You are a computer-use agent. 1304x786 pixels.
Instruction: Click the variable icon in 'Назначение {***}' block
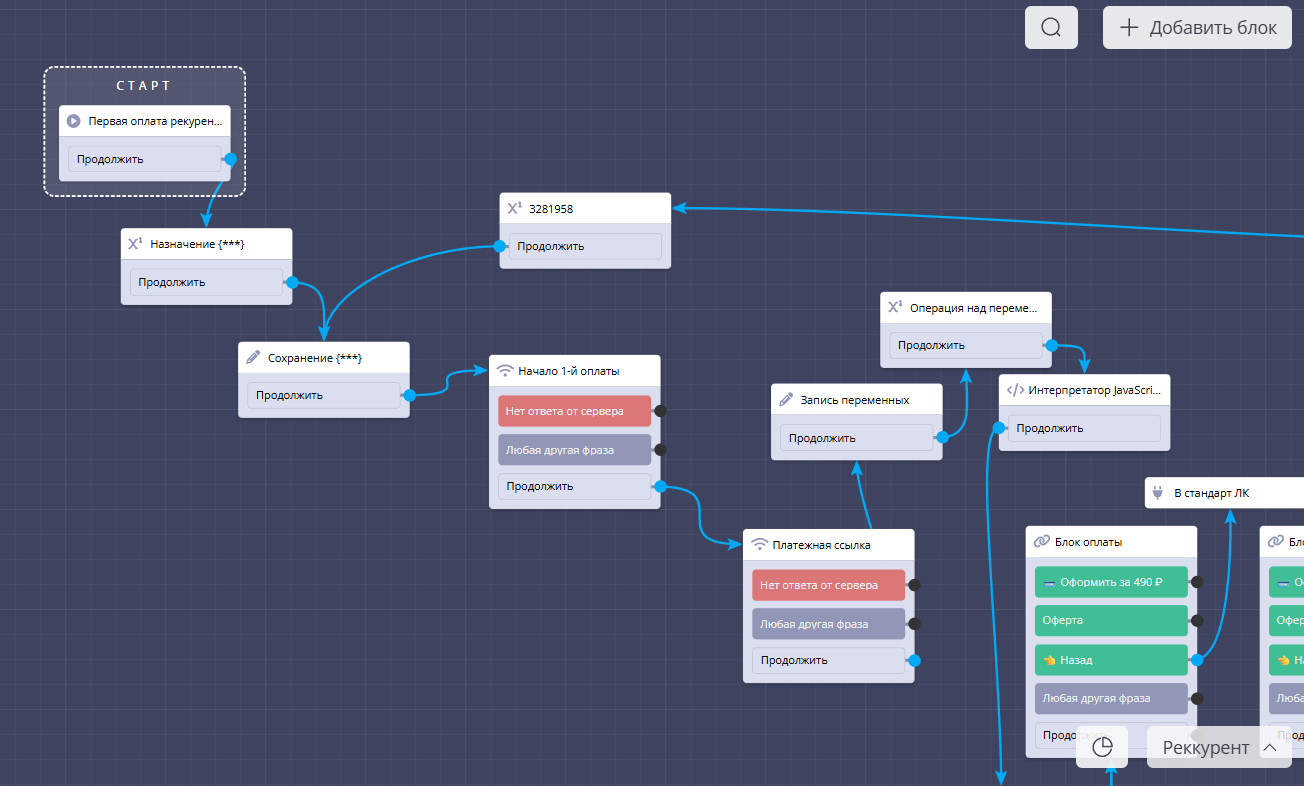tap(135, 244)
